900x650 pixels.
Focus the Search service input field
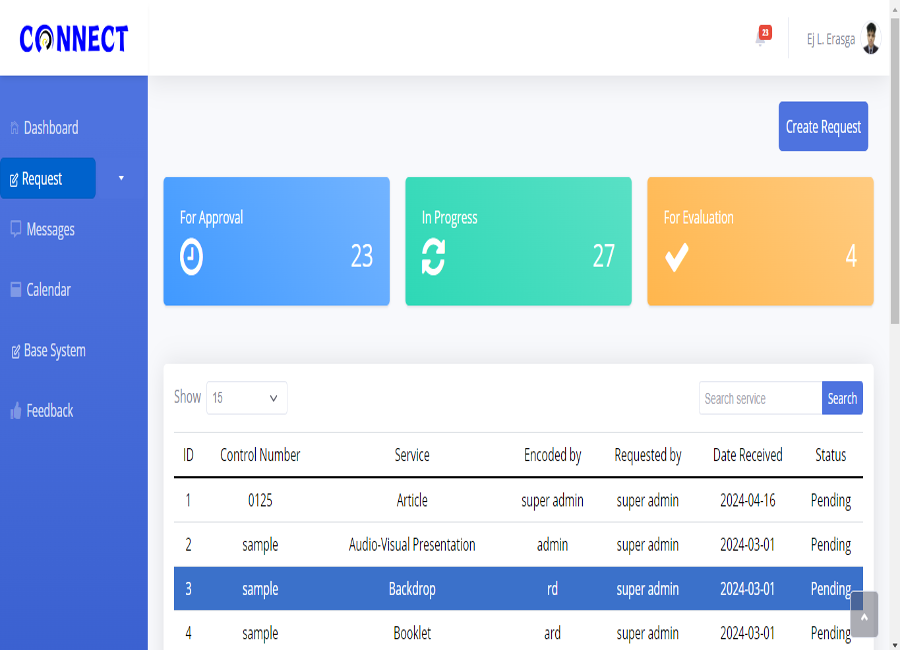coord(760,398)
